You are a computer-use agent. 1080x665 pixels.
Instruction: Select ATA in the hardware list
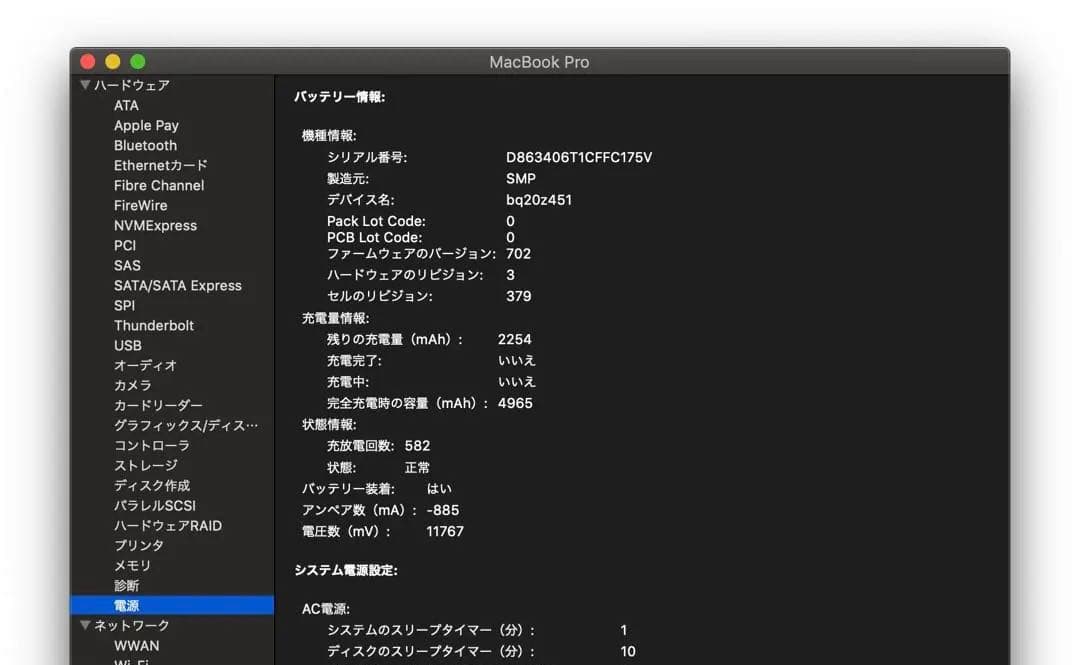pos(126,105)
